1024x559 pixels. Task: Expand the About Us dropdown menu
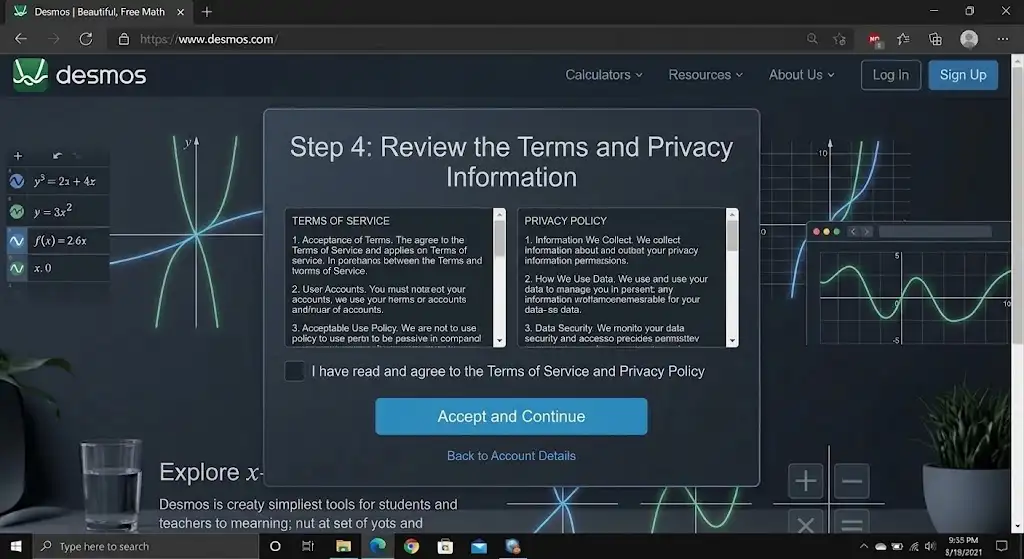coord(801,74)
